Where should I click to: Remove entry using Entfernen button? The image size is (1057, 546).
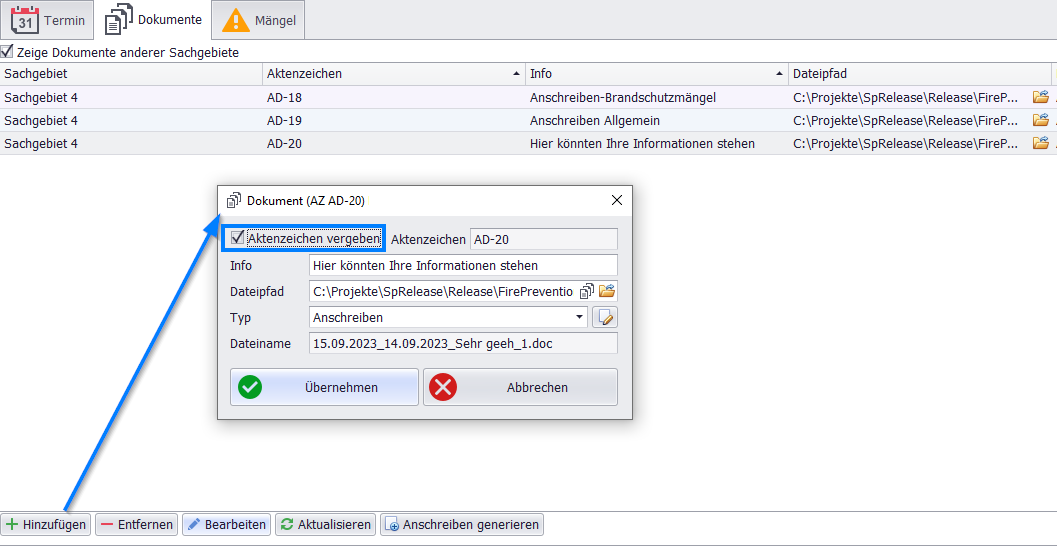coord(137,524)
